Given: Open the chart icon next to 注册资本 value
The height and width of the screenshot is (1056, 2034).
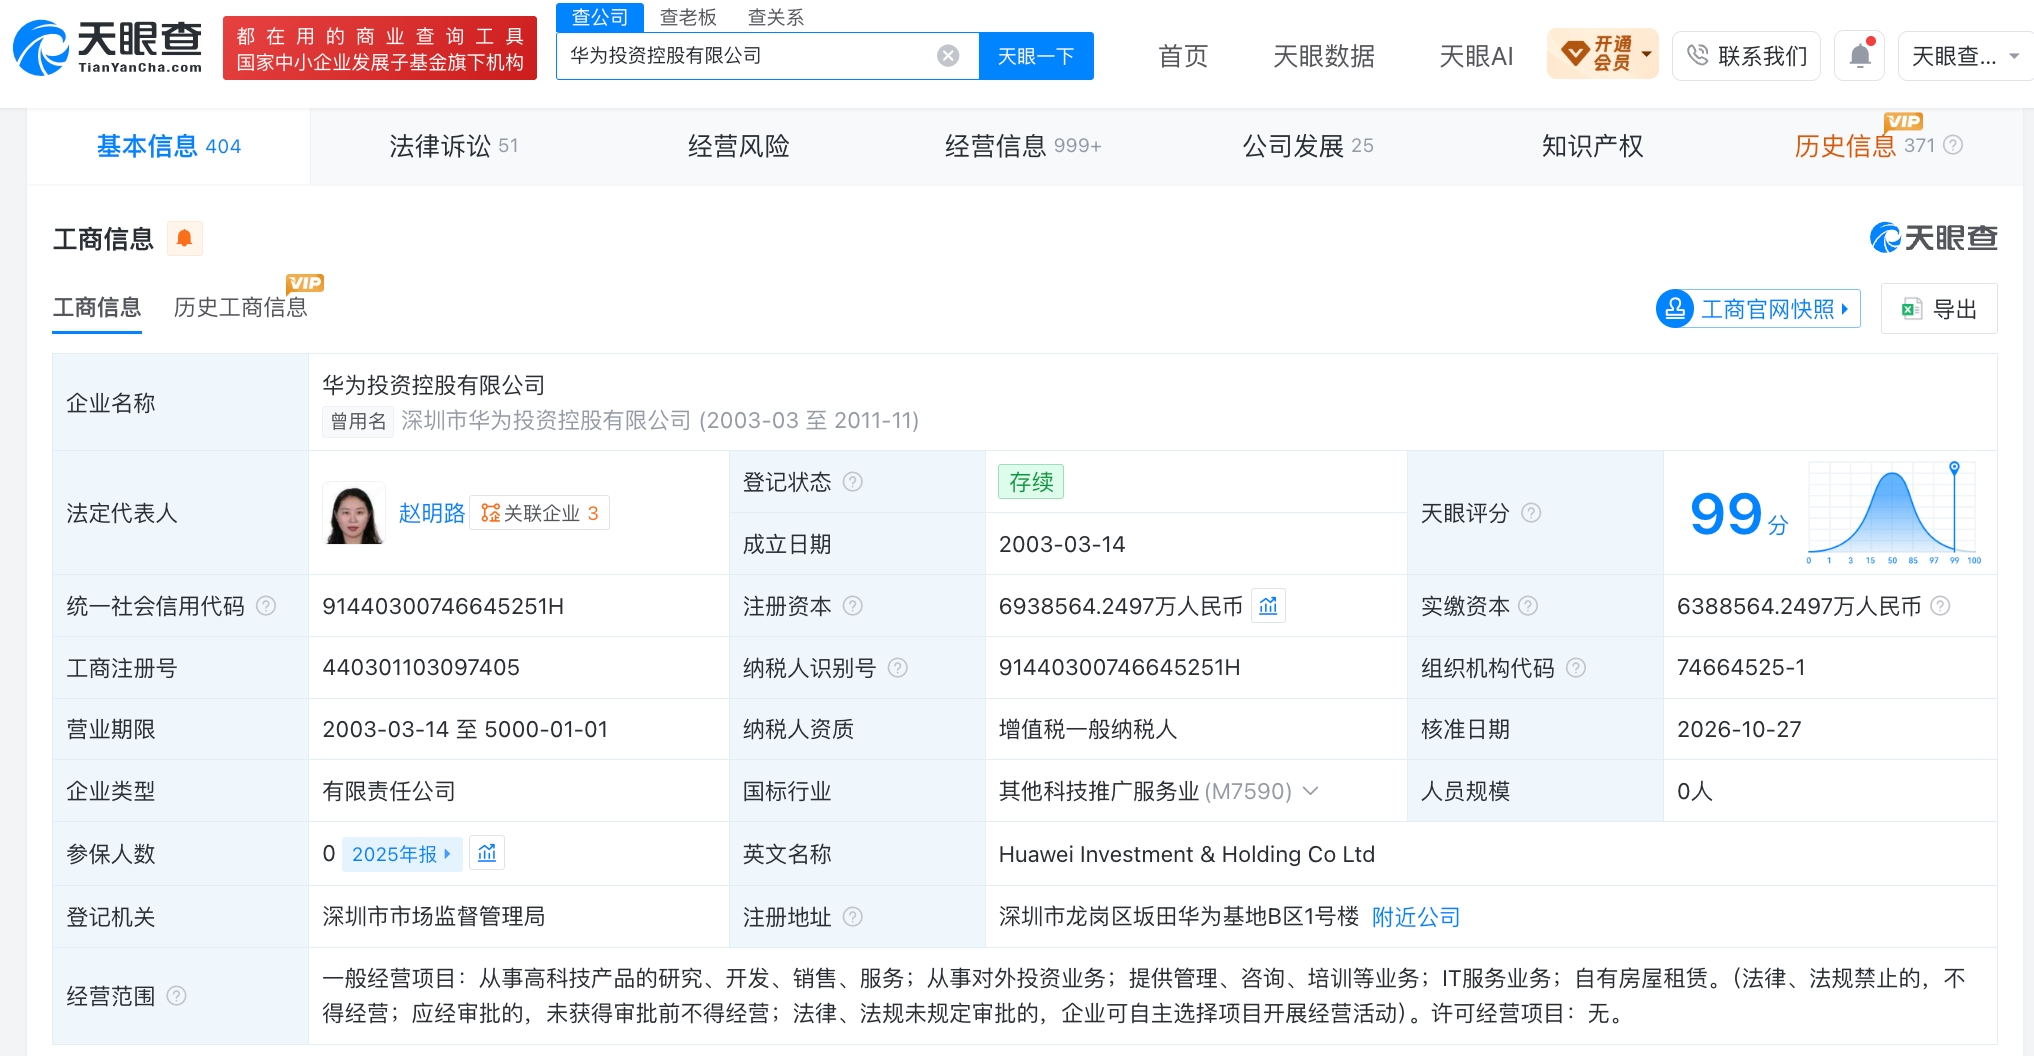Looking at the screenshot, I should [x=1268, y=606].
